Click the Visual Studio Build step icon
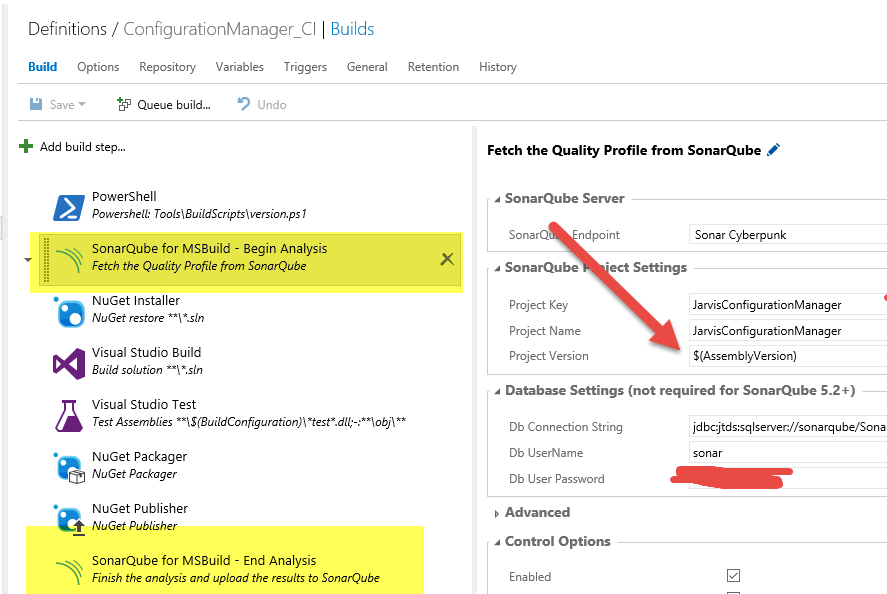The height and width of the screenshot is (594, 887). tap(69, 363)
